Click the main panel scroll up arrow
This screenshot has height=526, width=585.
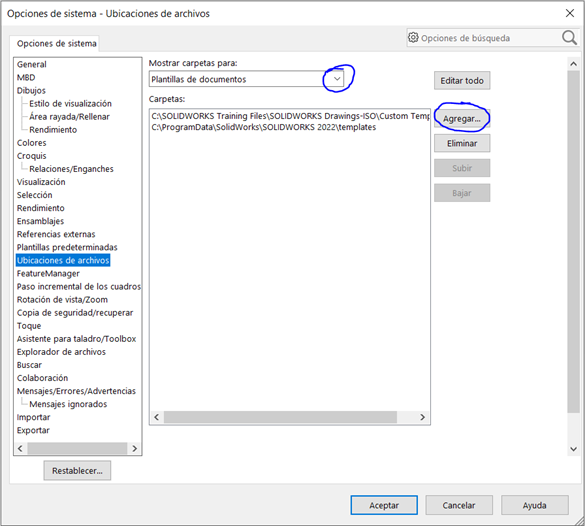573,64
